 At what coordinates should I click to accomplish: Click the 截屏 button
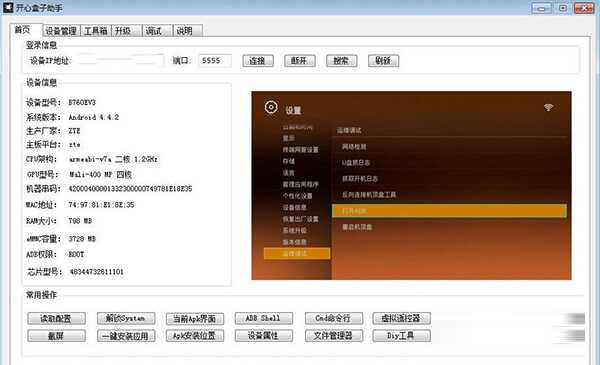pos(56,336)
